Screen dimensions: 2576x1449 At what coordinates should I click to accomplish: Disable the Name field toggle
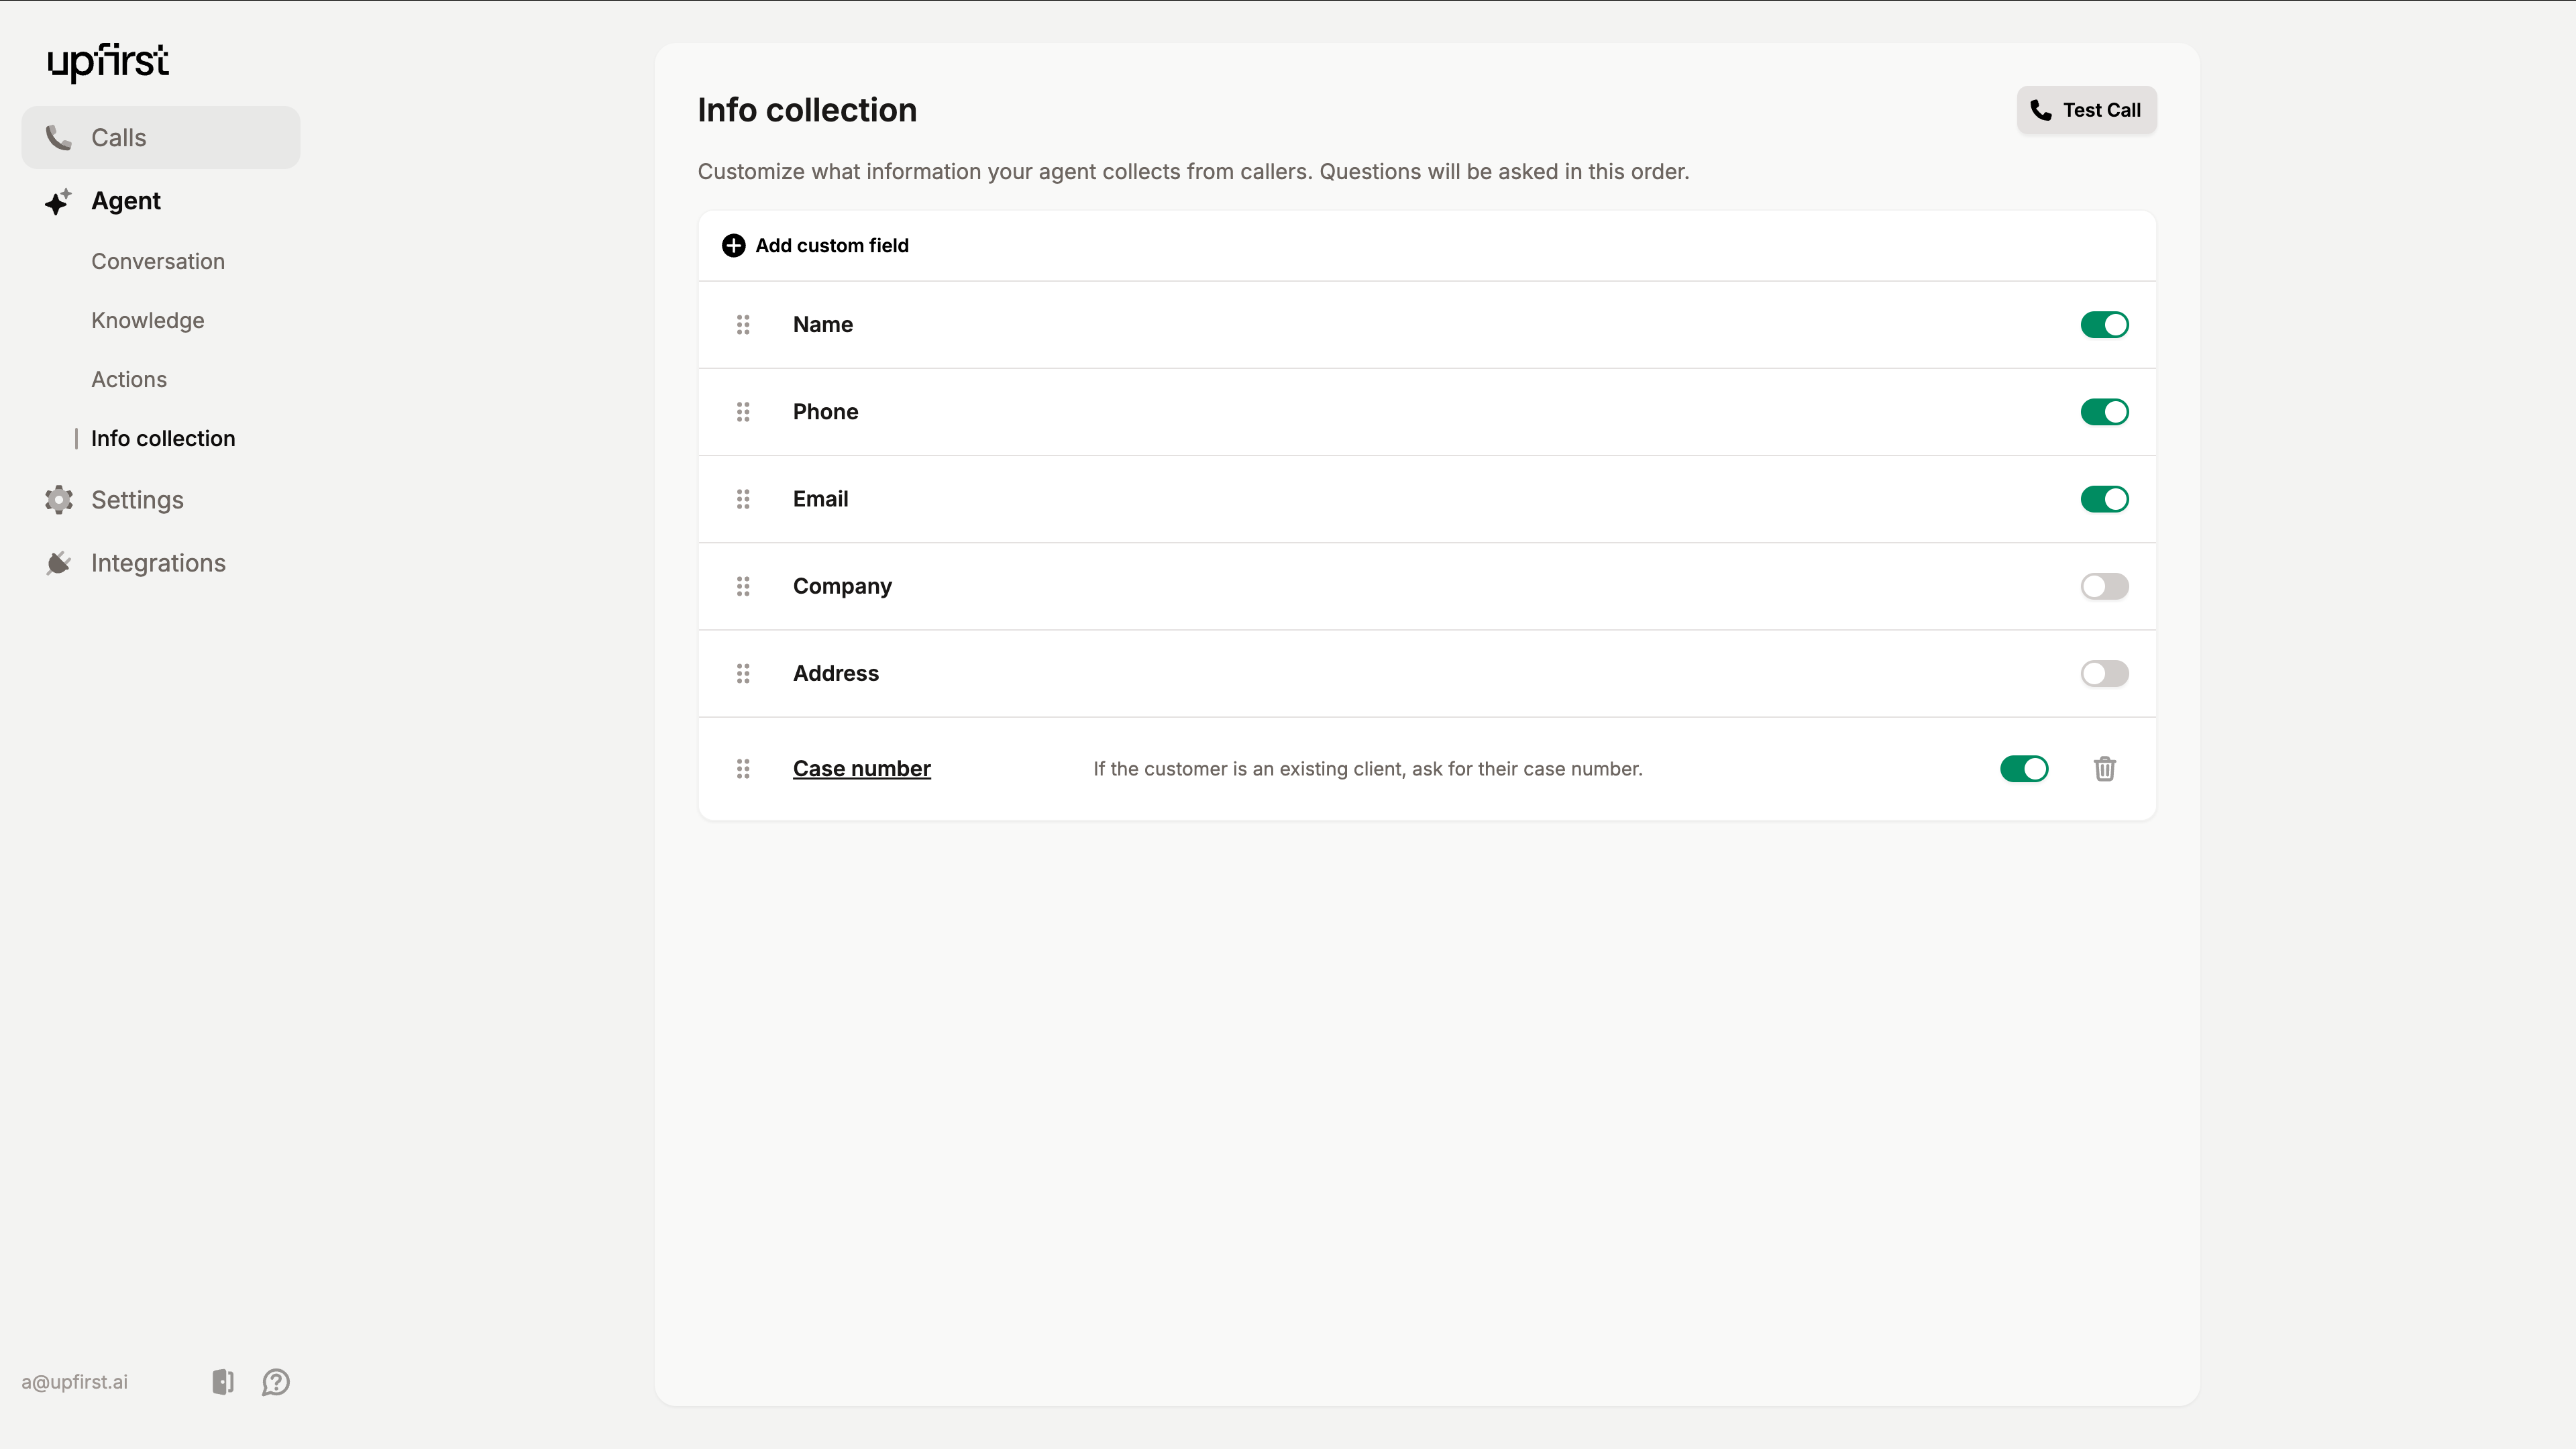[2104, 324]
